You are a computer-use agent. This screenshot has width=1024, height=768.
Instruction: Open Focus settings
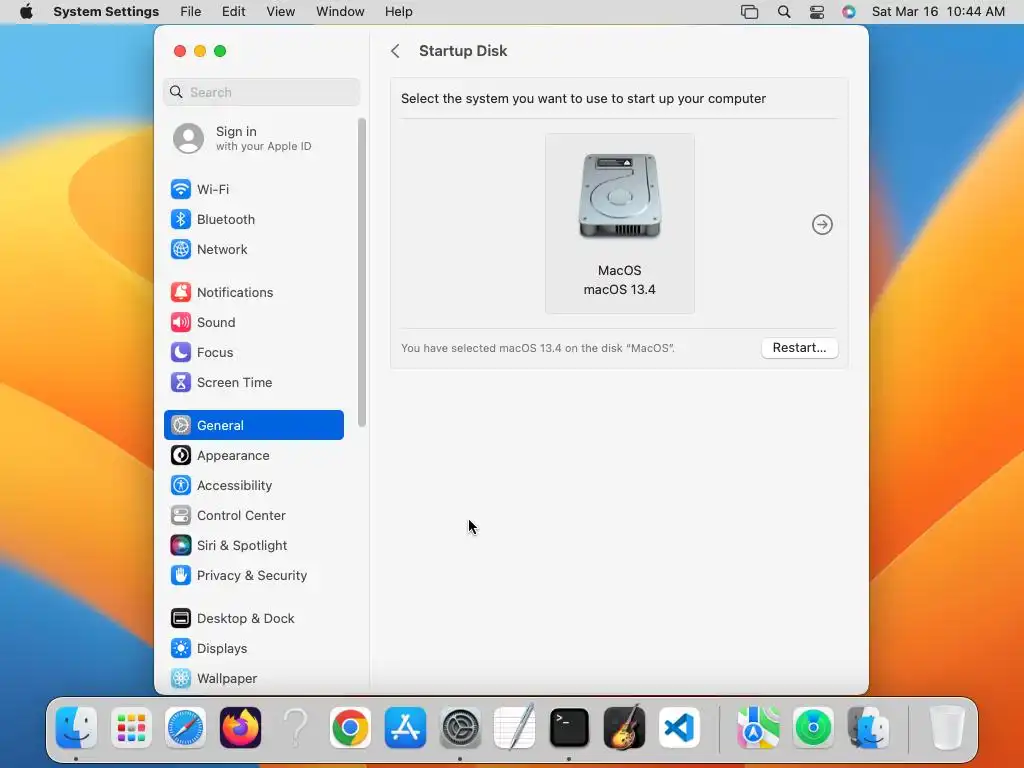click(x=253, y=353)
